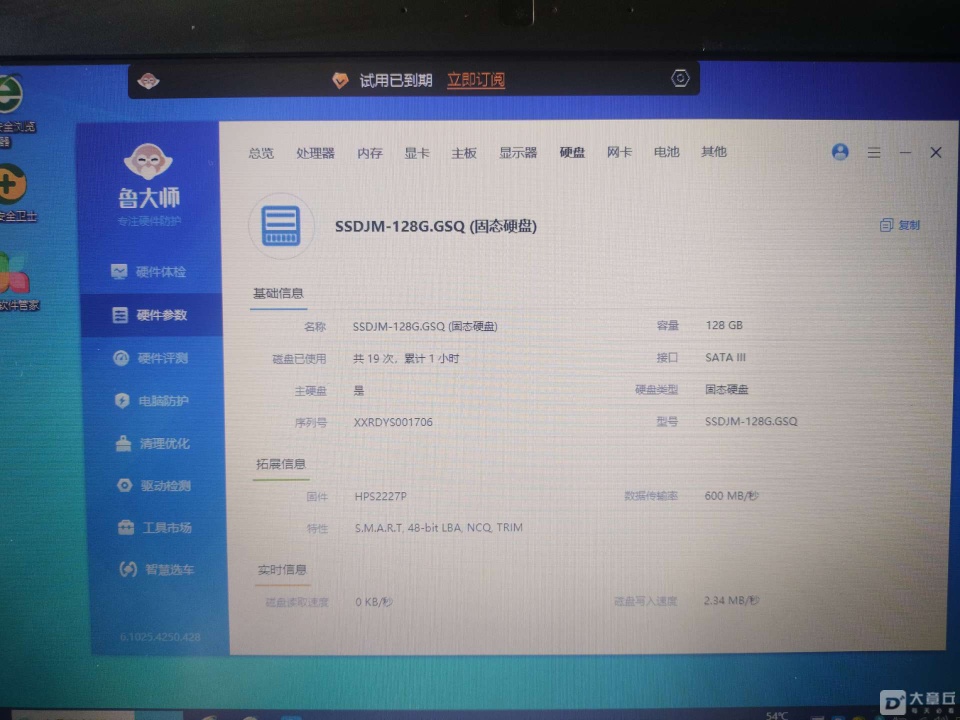Open the 电池 tab
This screenshot has height=720, width=960.
pos(666,151)
